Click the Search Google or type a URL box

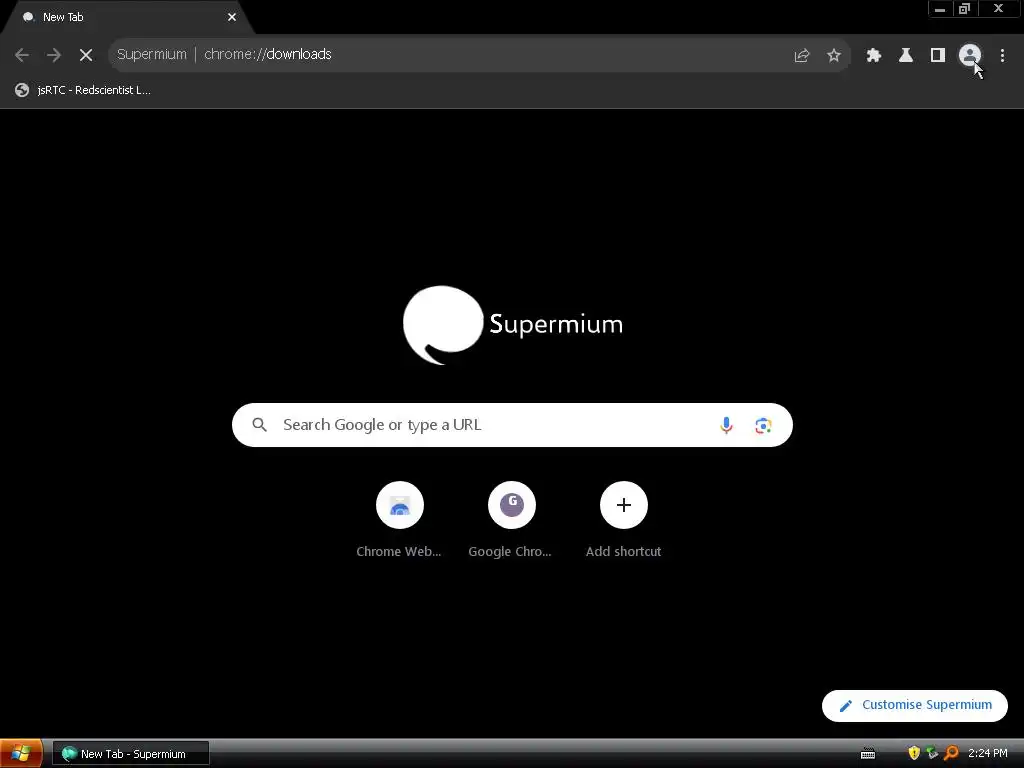tap(512, 425)
